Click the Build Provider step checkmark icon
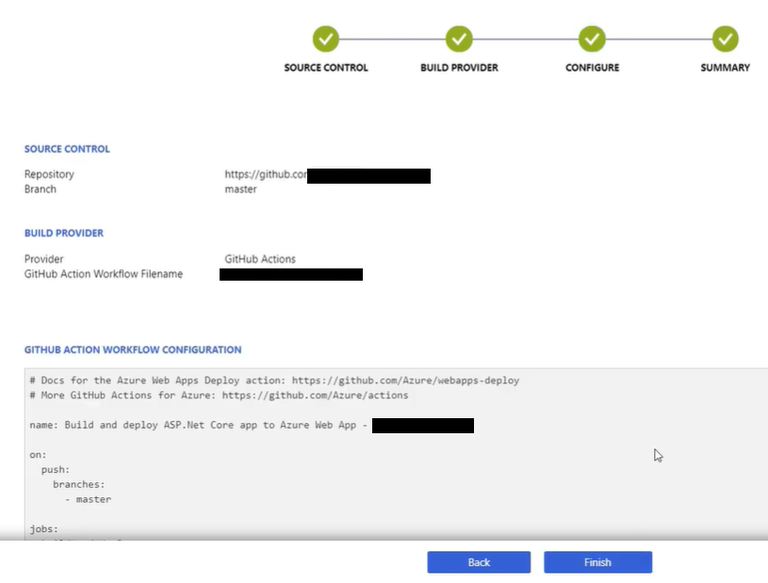Viewport: 768px width, 583px height. pyautogui.click(x=459, y=39)
